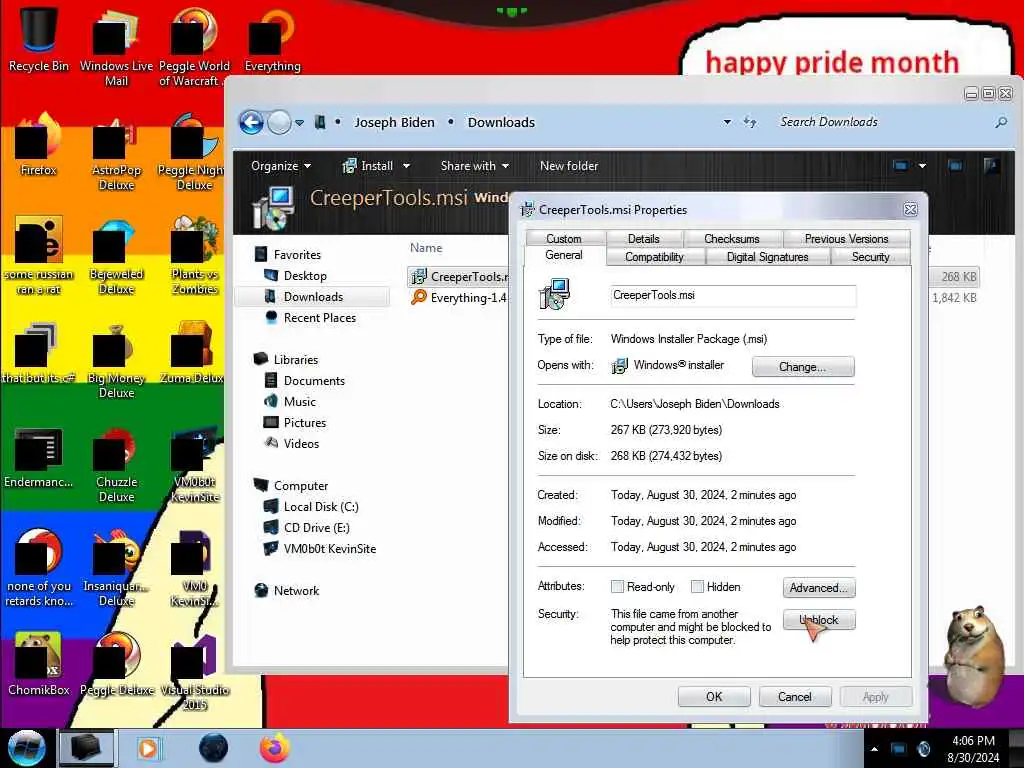
Task: Open the Pictures library
Action: pyautogui.click(x=304, y=422)
